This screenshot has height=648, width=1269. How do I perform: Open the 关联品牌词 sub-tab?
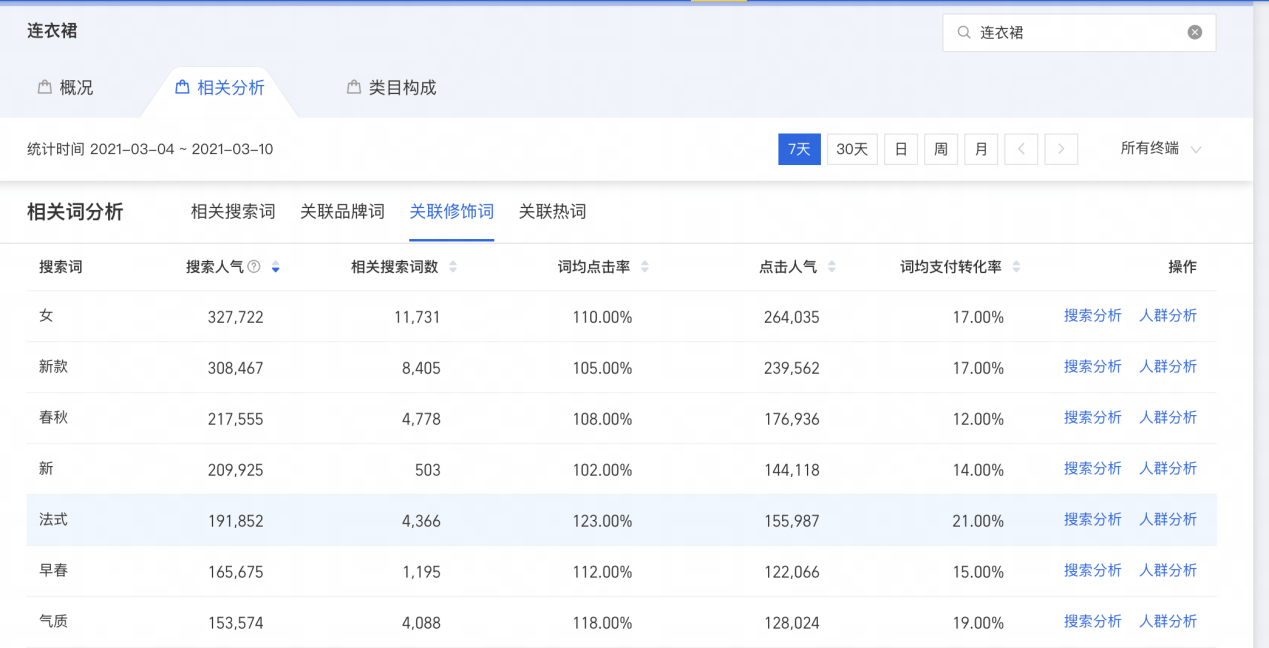pos(342,211)
